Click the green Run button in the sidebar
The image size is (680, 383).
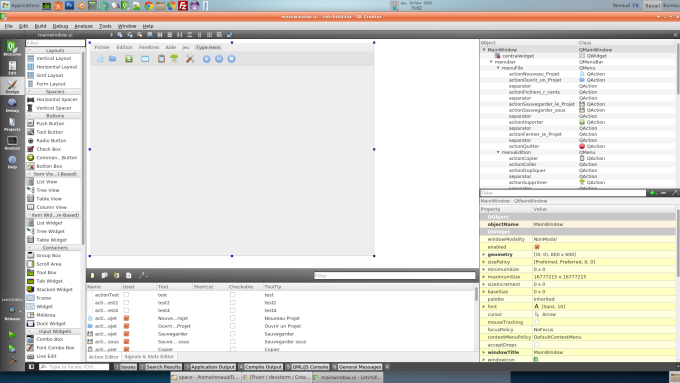(12, 335)
